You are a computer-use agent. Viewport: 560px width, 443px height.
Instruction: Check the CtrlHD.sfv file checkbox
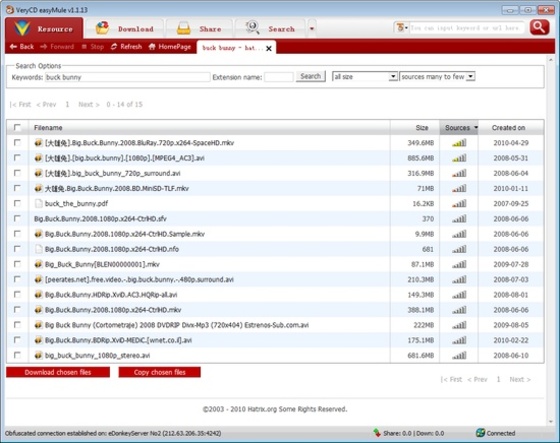pyautogui.click(x=17, y=218)
